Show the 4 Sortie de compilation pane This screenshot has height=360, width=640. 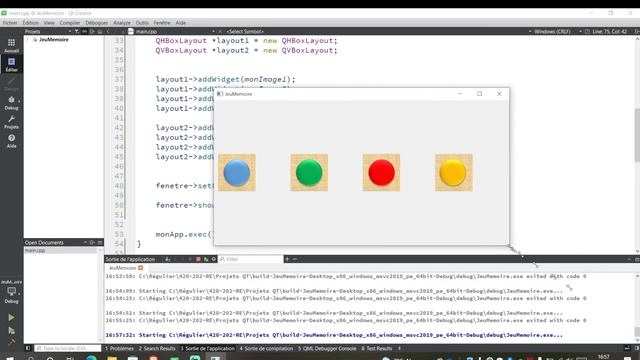tap(267, 348)
